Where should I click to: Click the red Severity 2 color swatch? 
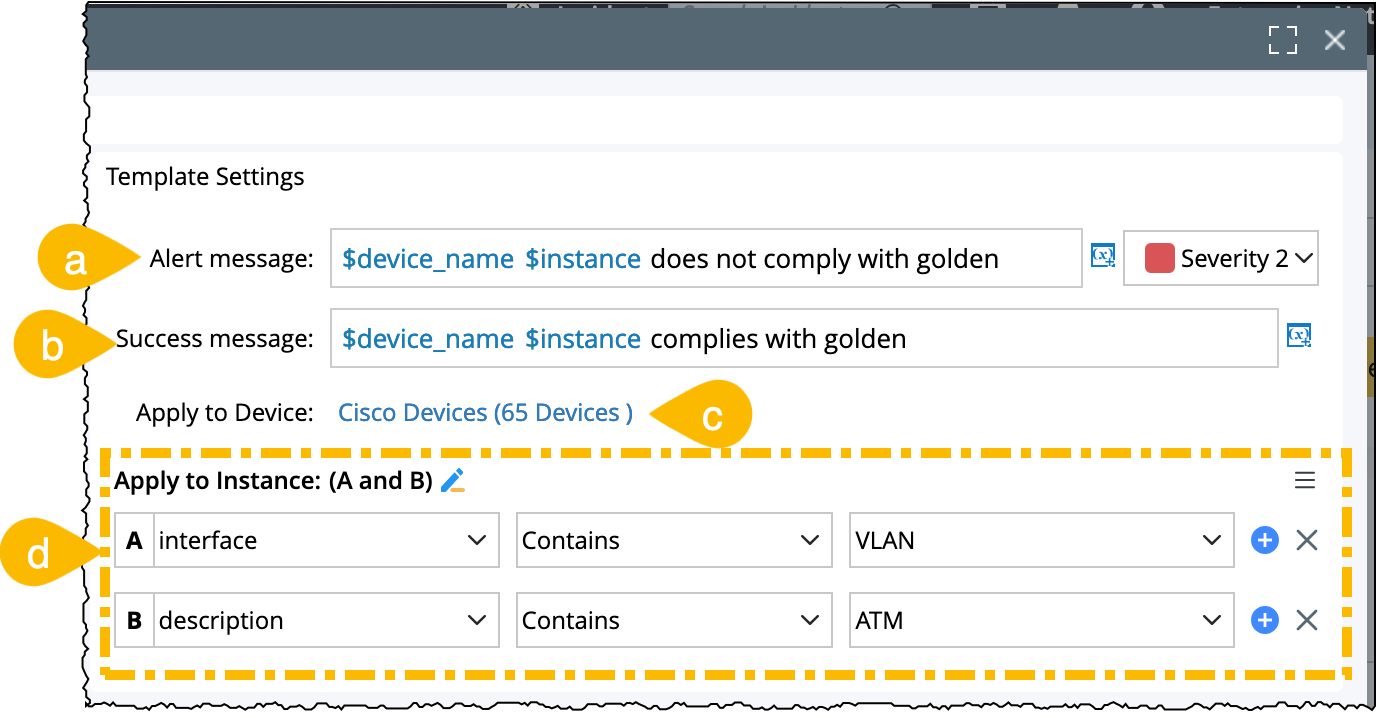(x=1159, y=259)
